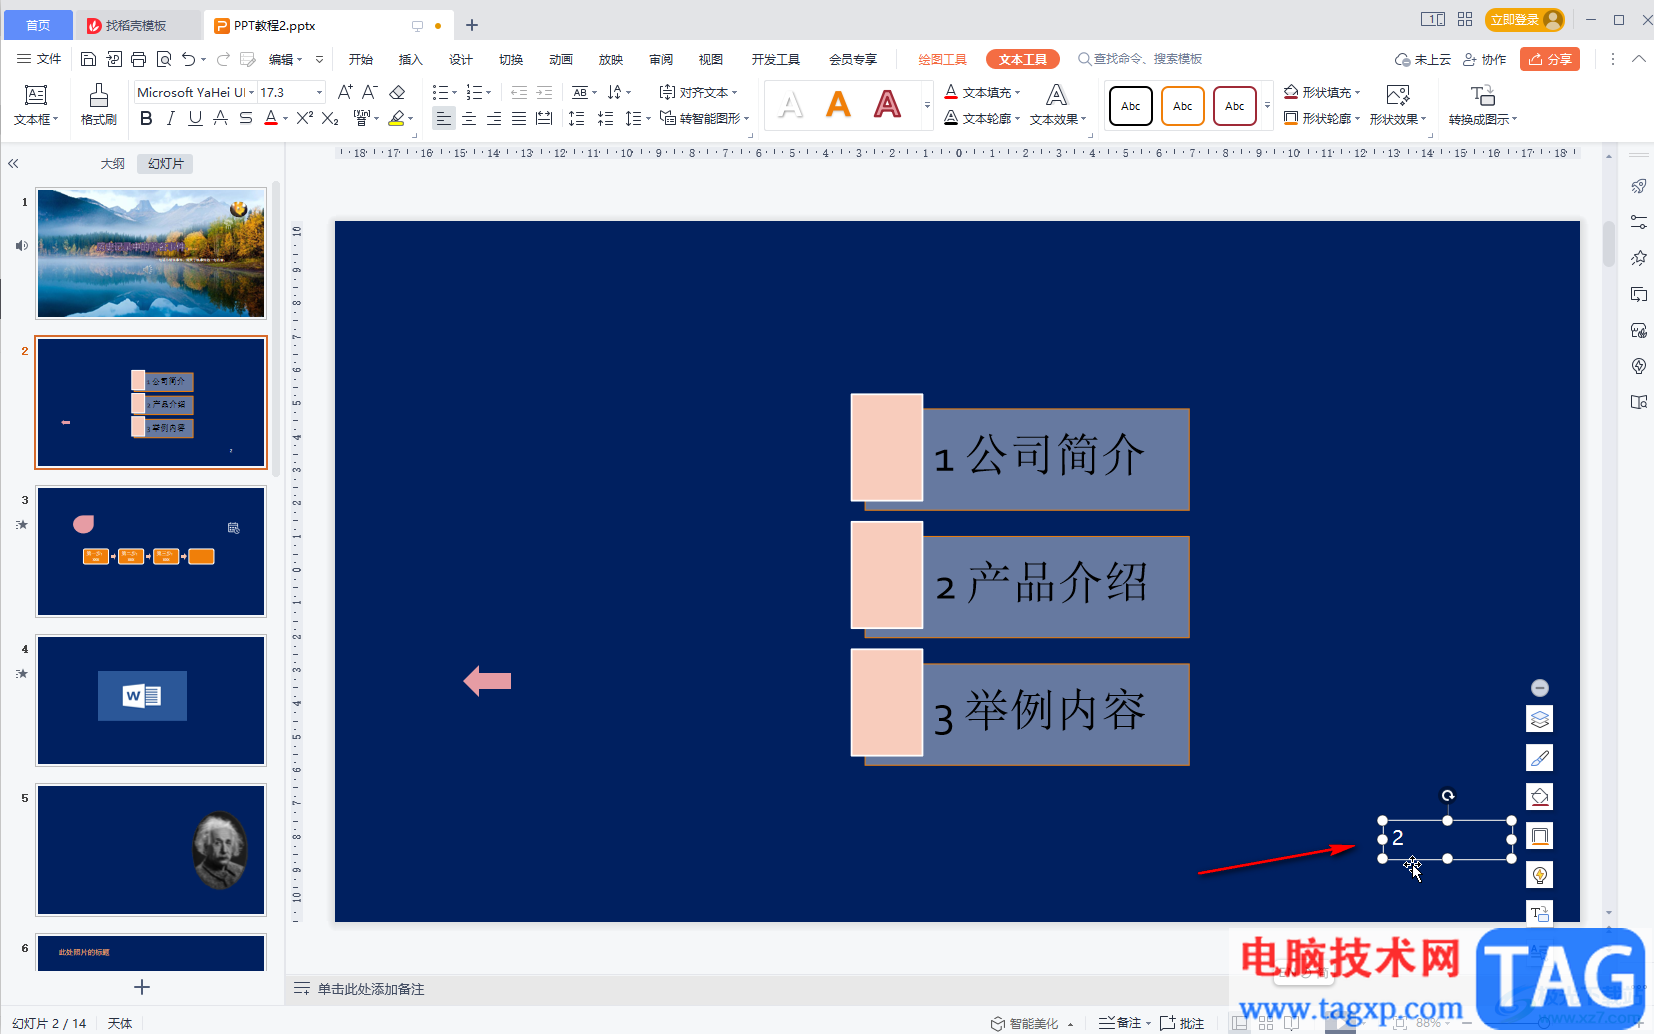
Task: Apply superscript formatting
Action: tap(305, 118)
